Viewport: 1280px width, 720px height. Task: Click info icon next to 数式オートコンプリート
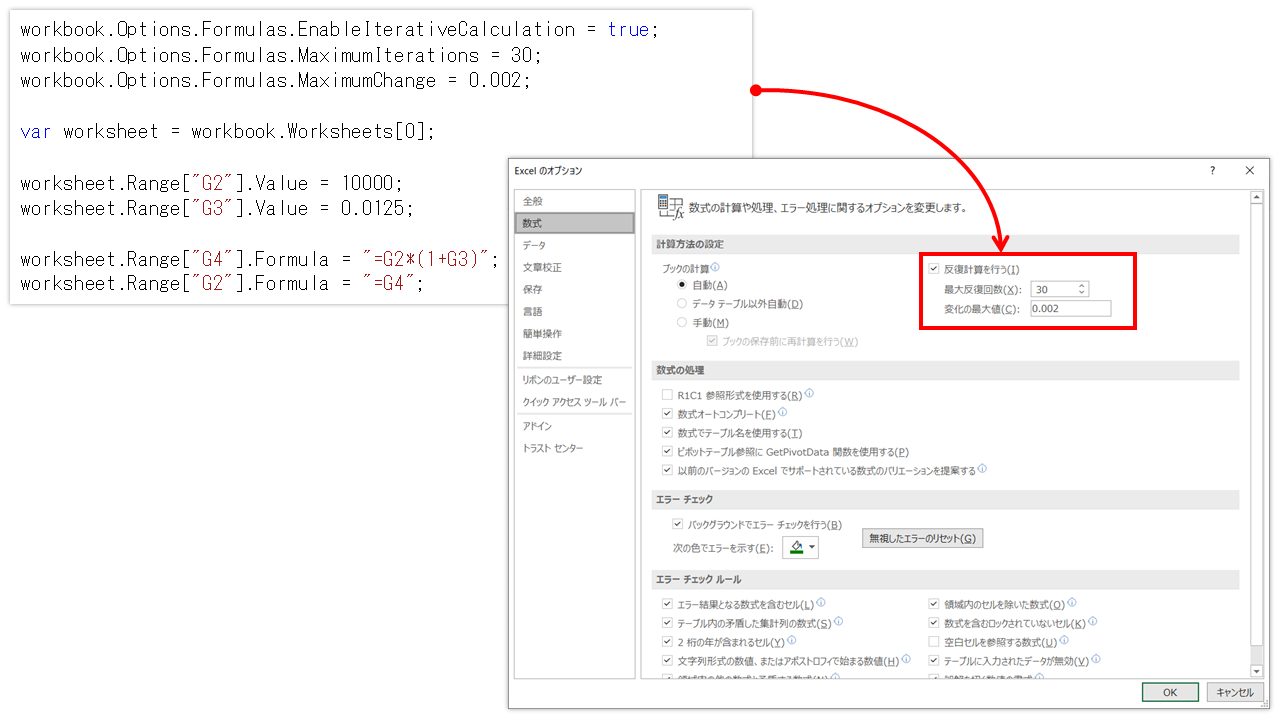click(x=782, y=412)
